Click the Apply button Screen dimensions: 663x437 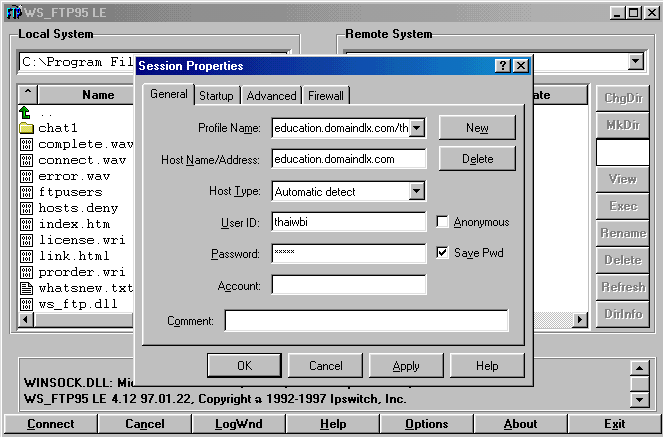pos(406,366)
